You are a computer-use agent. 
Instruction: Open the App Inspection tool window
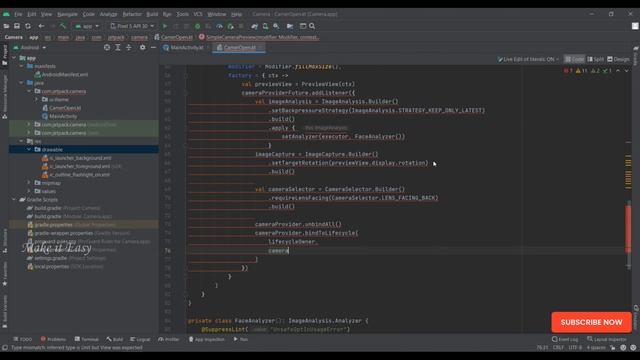(x=206, y=339)
